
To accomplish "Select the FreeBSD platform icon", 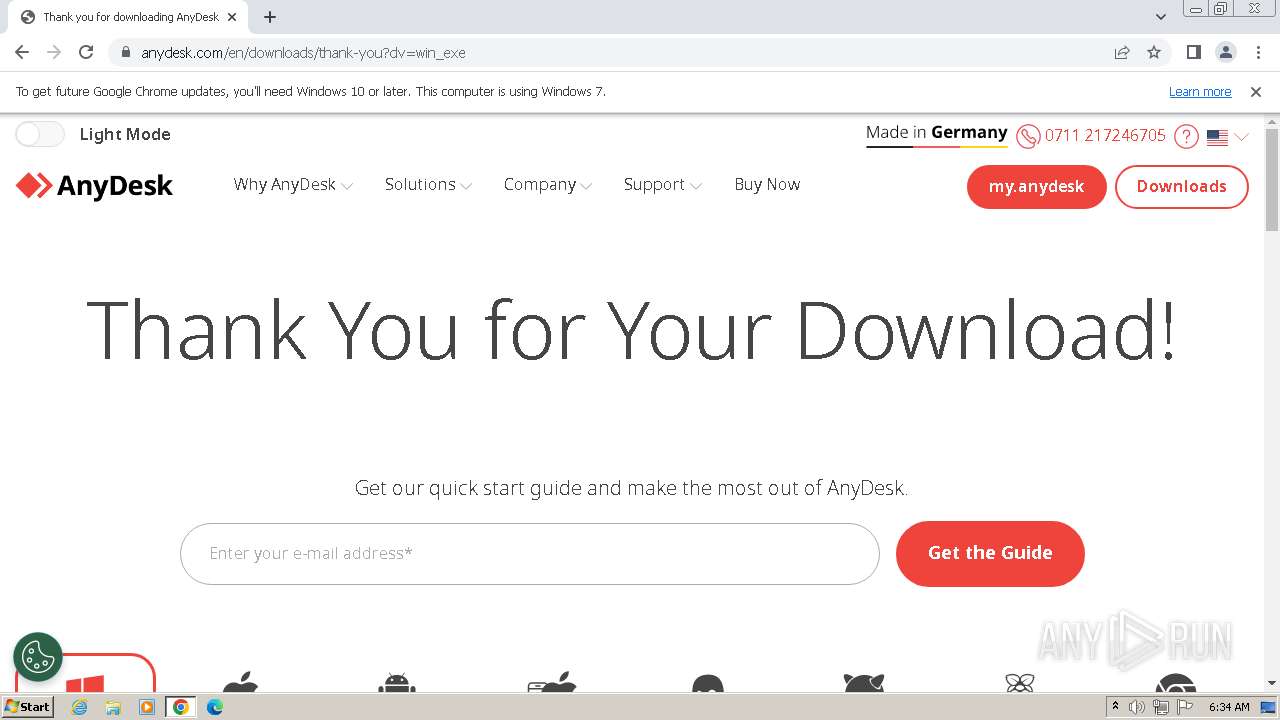I will point(864,682).
